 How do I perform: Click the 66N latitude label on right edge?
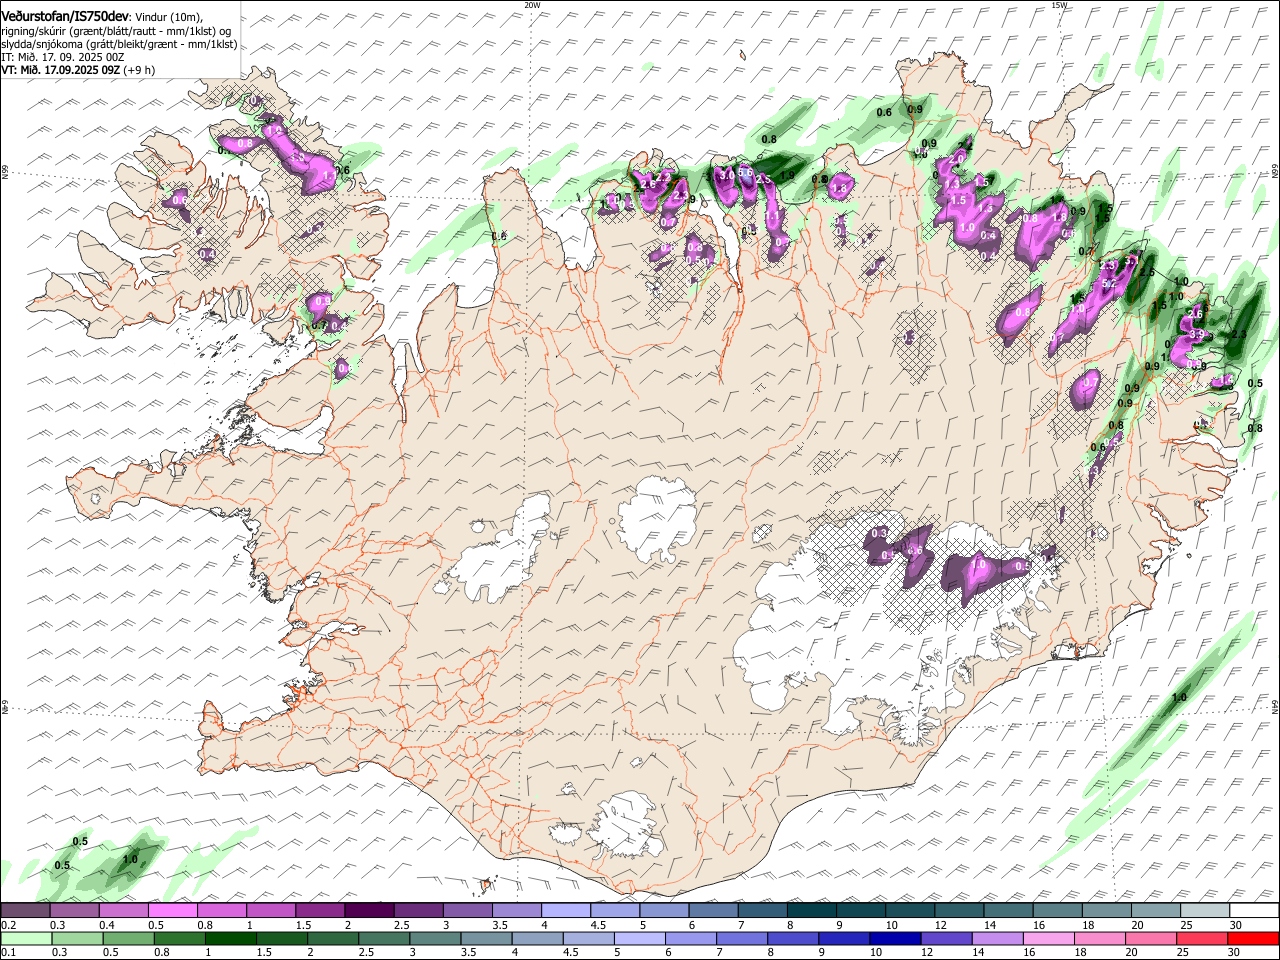point(1275,171)
